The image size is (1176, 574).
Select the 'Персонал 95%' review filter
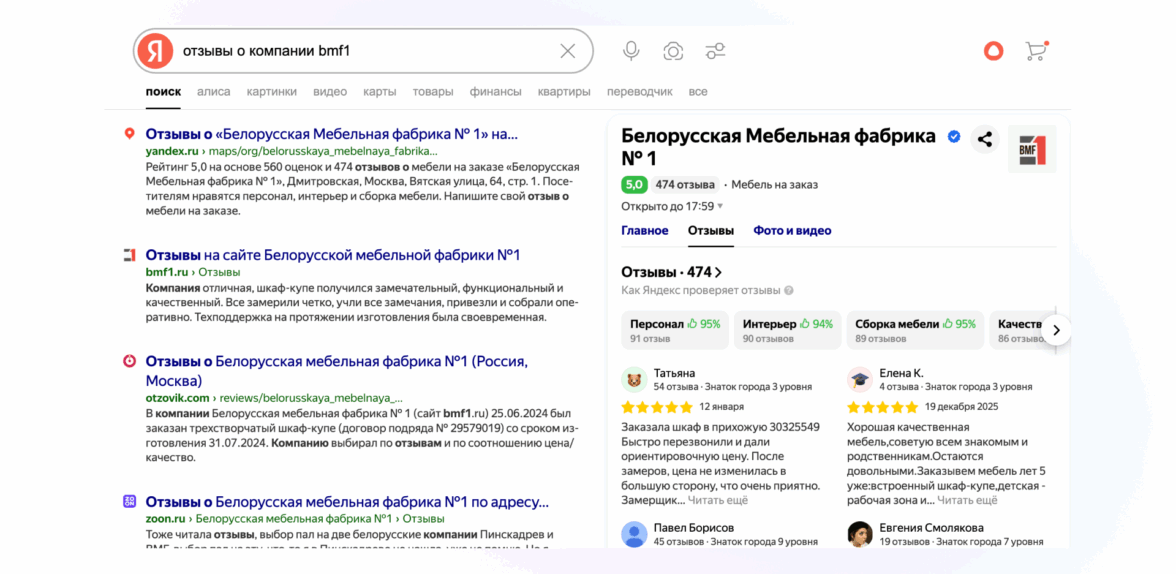675,330
